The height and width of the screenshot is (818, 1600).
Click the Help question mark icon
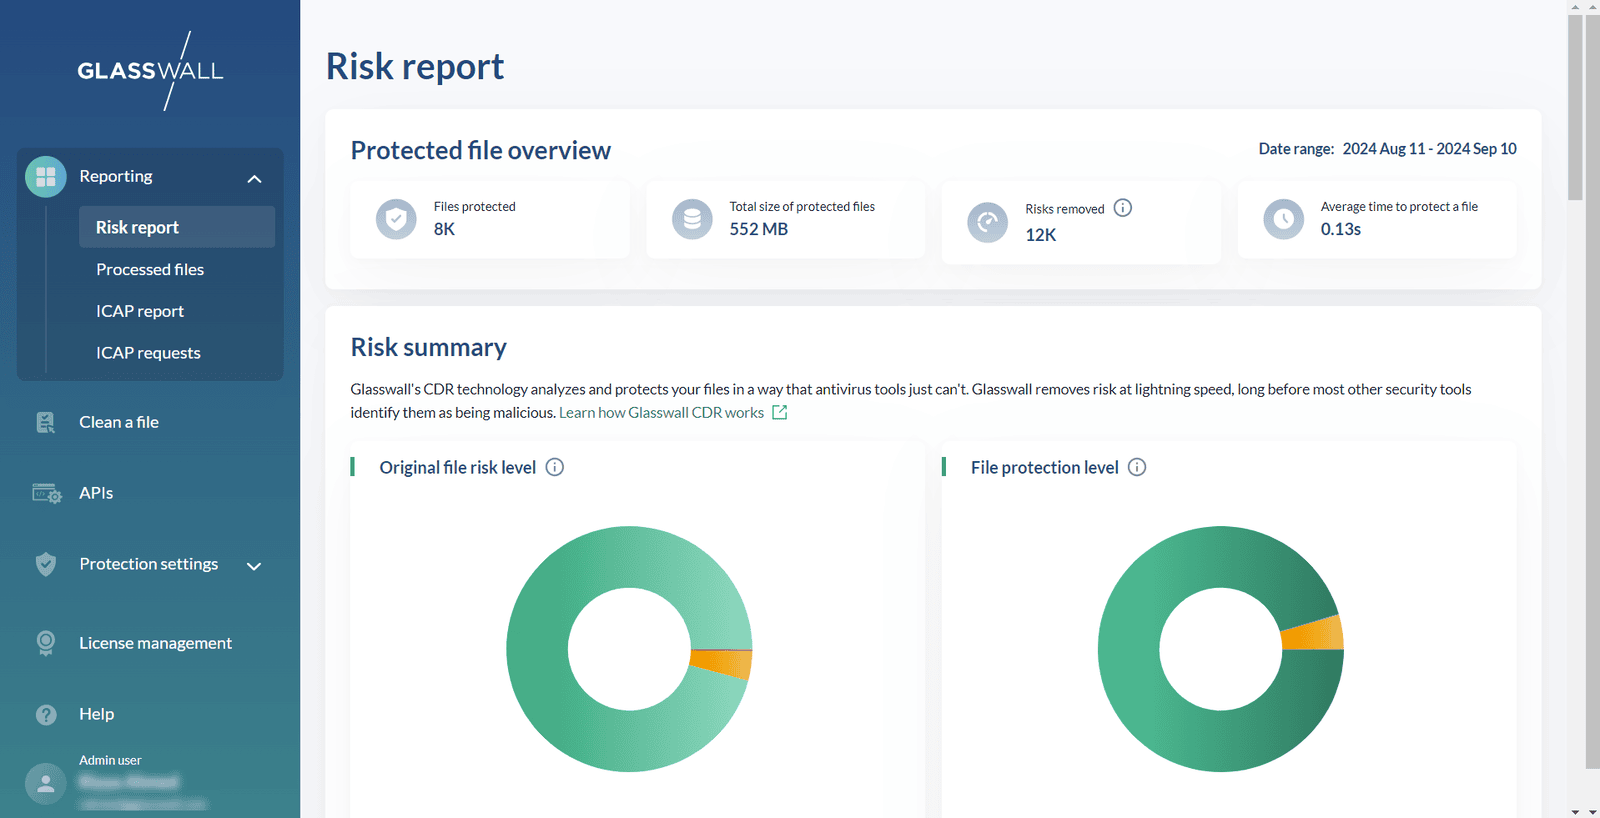click(x=46, y=714)
